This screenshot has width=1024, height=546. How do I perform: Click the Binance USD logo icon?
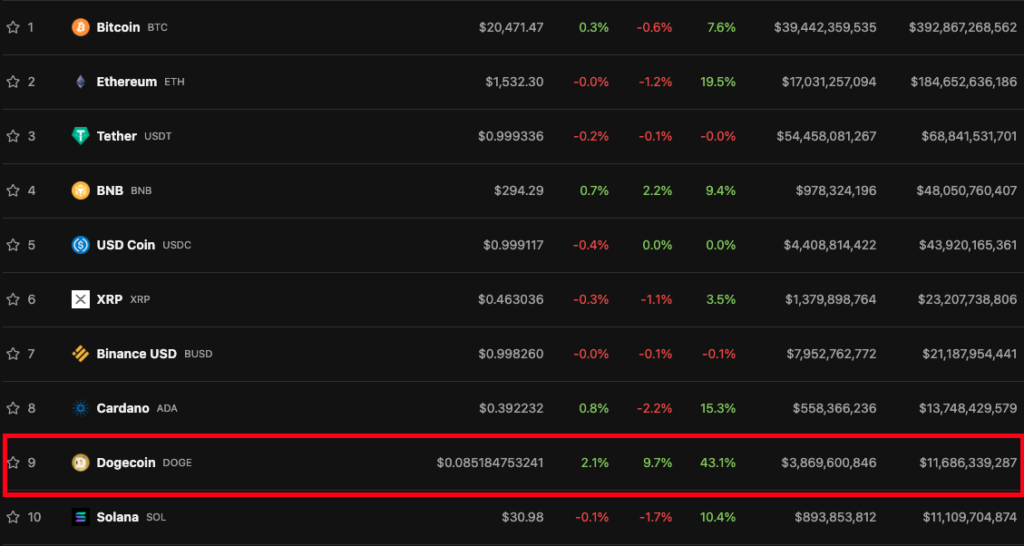81,354
